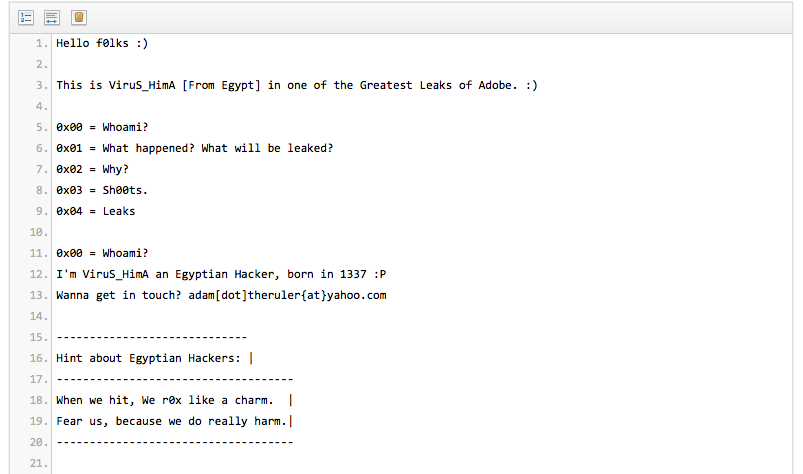Click line number 12 in gutter
The width and height of the screenshot is (803, 474).
click(x=38, y=274)
